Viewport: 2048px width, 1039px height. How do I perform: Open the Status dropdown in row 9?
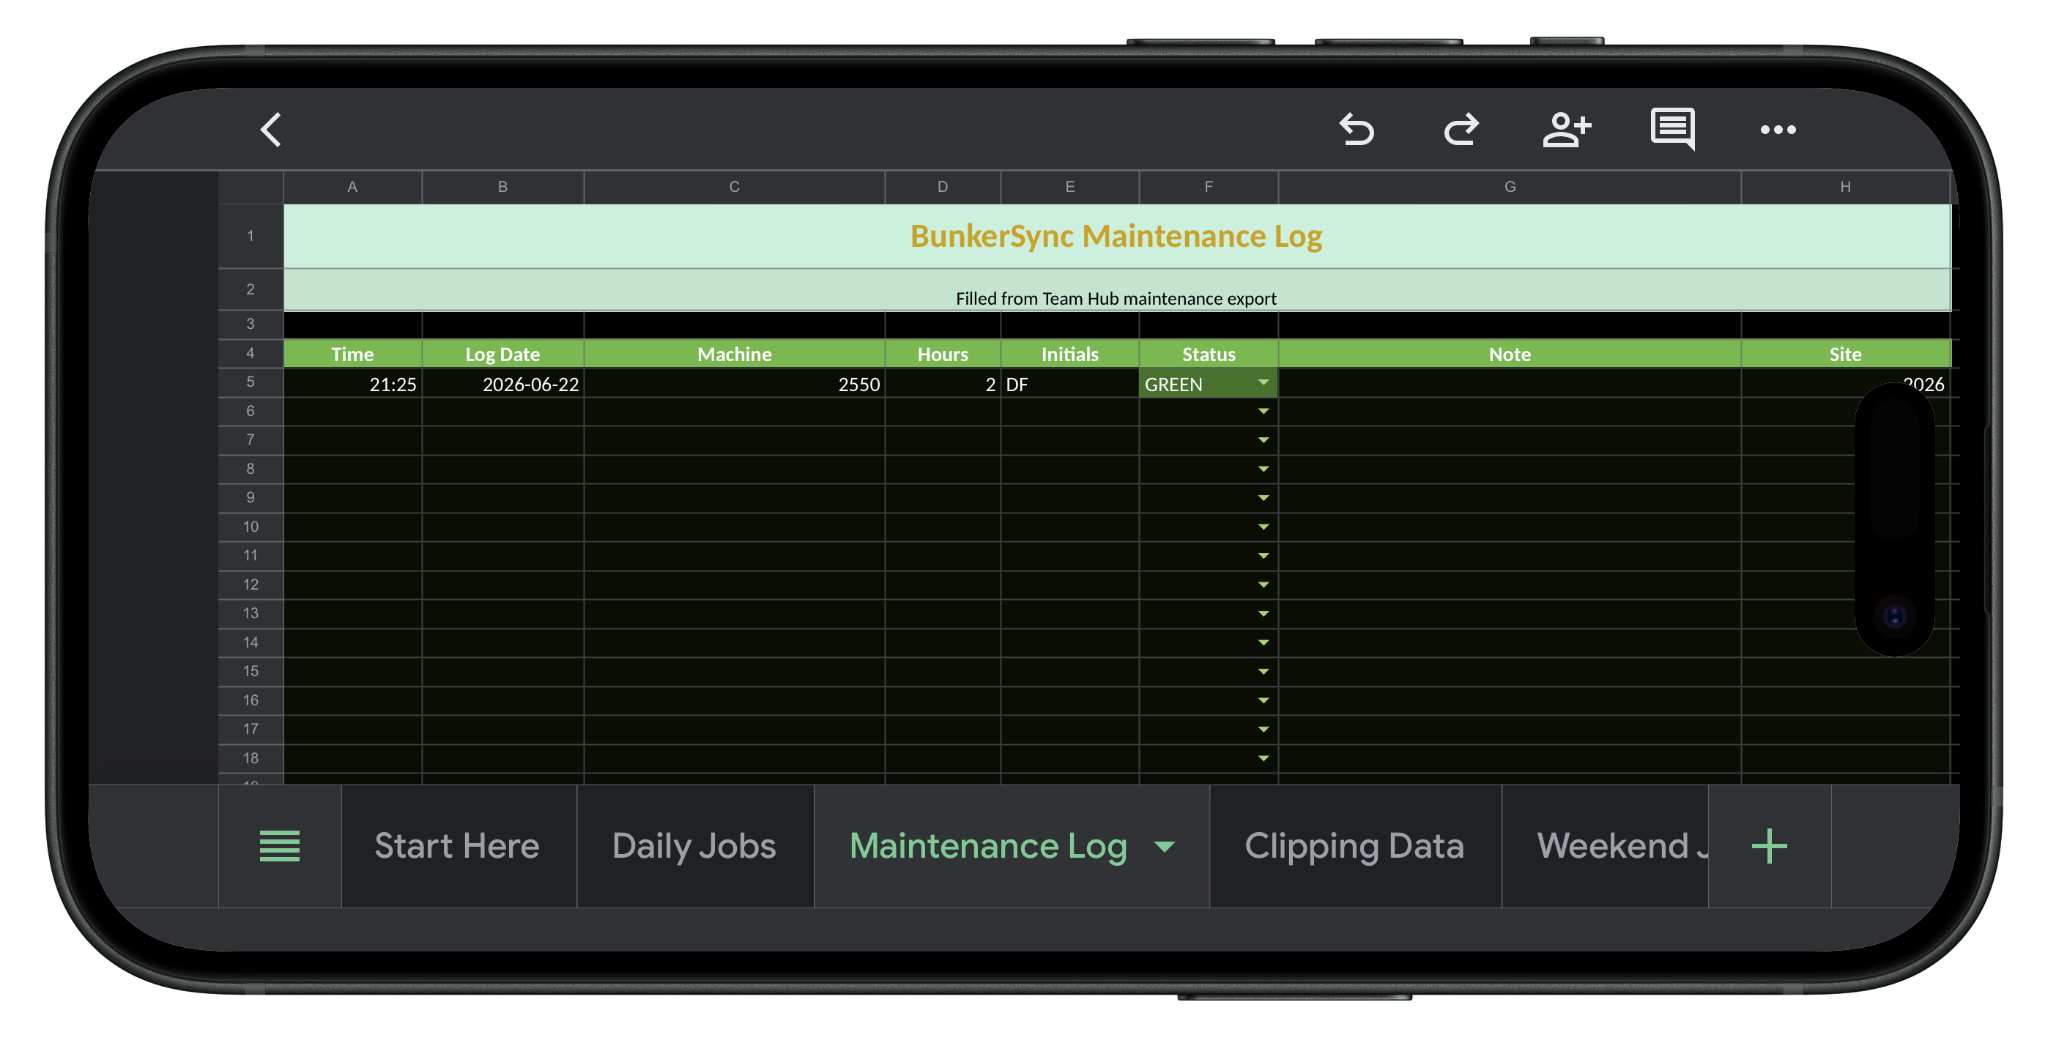[1264, 498]
